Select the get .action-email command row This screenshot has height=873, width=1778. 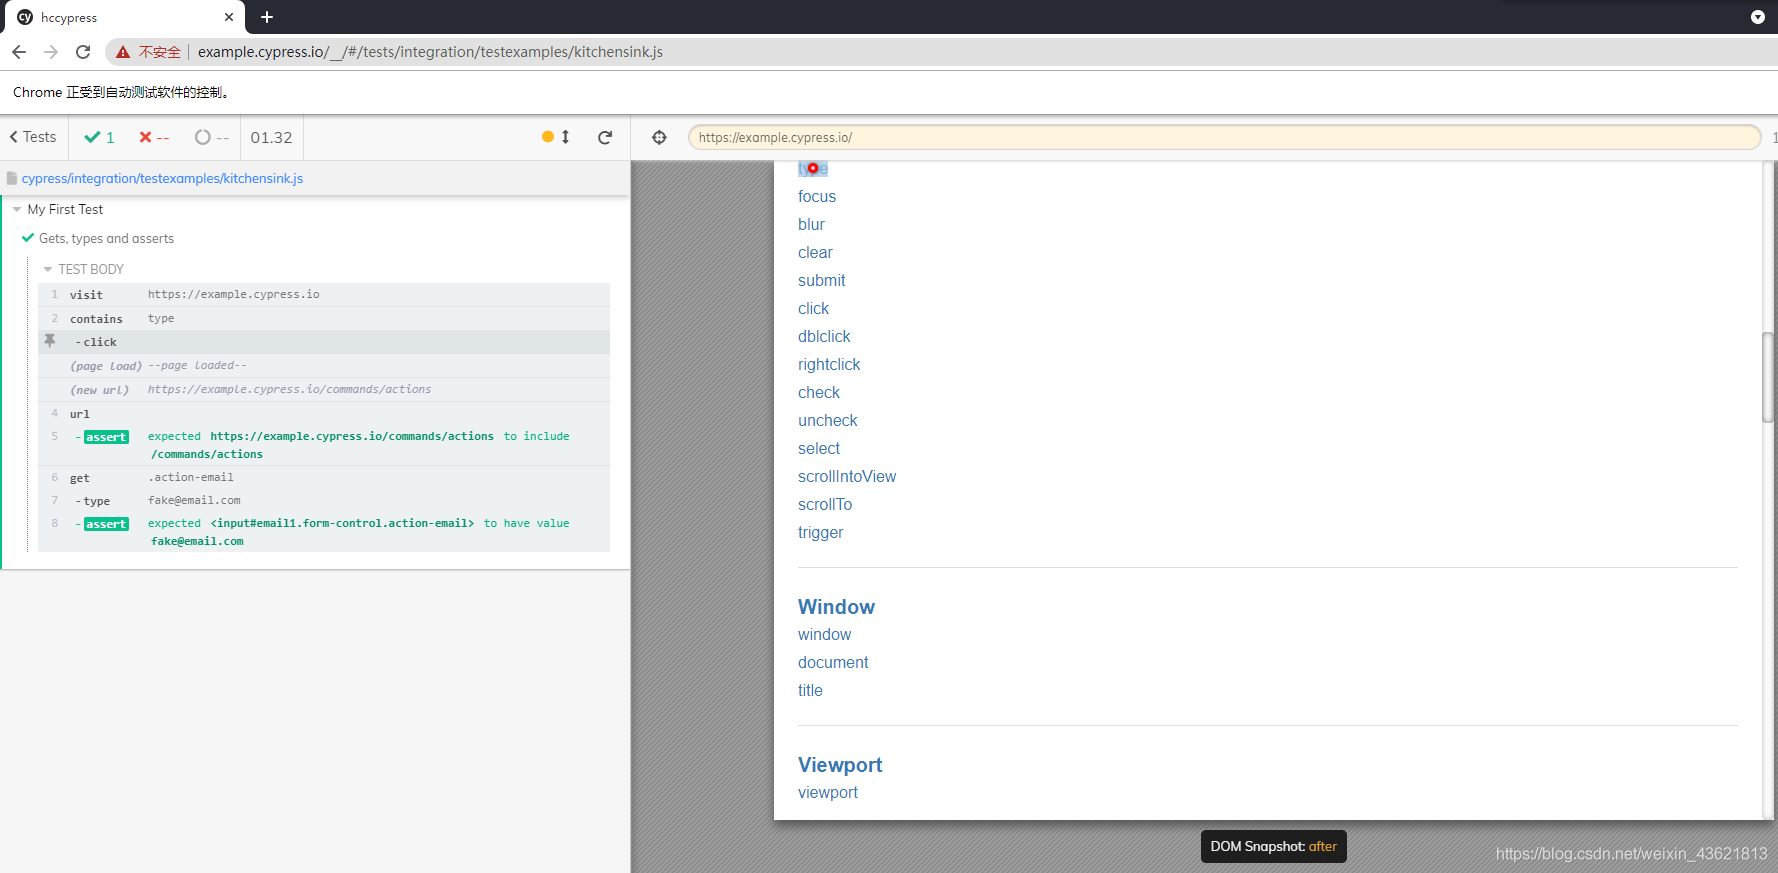click(x=324, y=478)
